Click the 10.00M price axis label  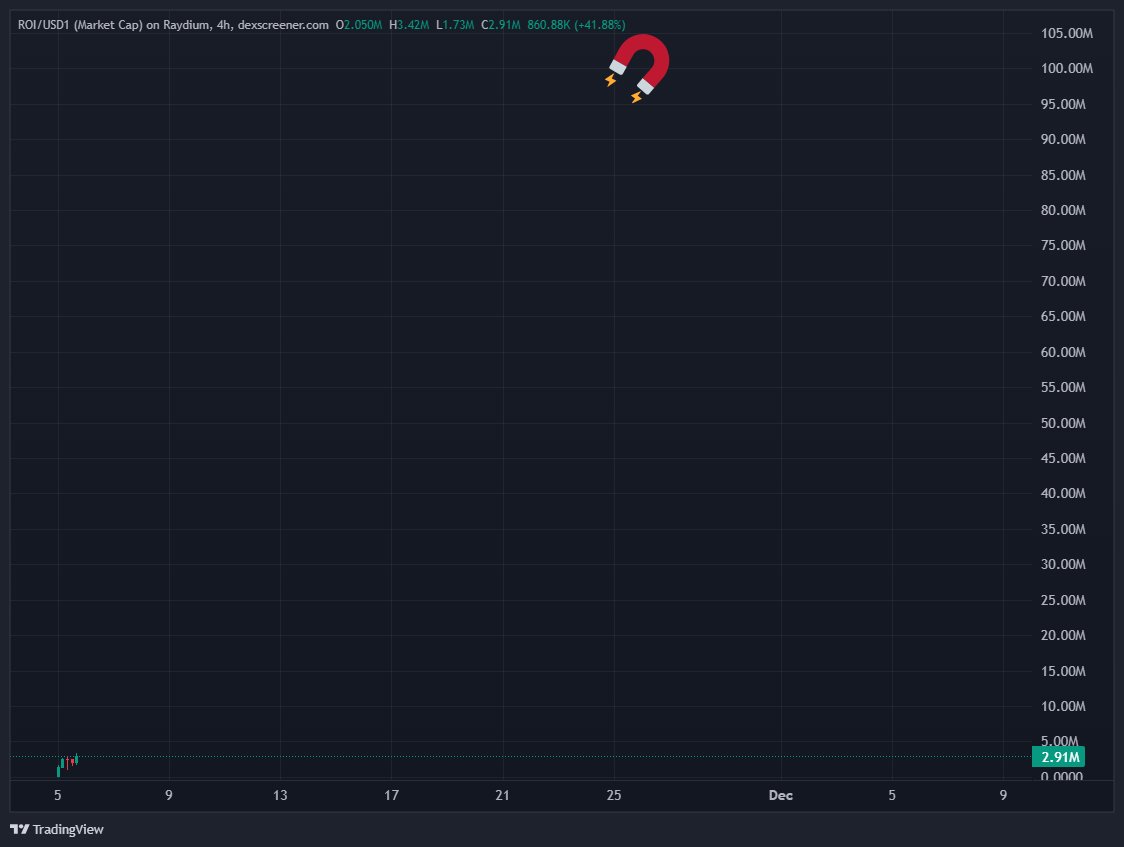1063,707
